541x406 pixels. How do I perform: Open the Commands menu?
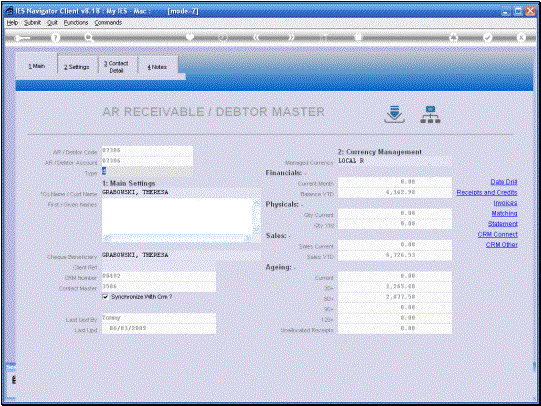coord(108,22)
